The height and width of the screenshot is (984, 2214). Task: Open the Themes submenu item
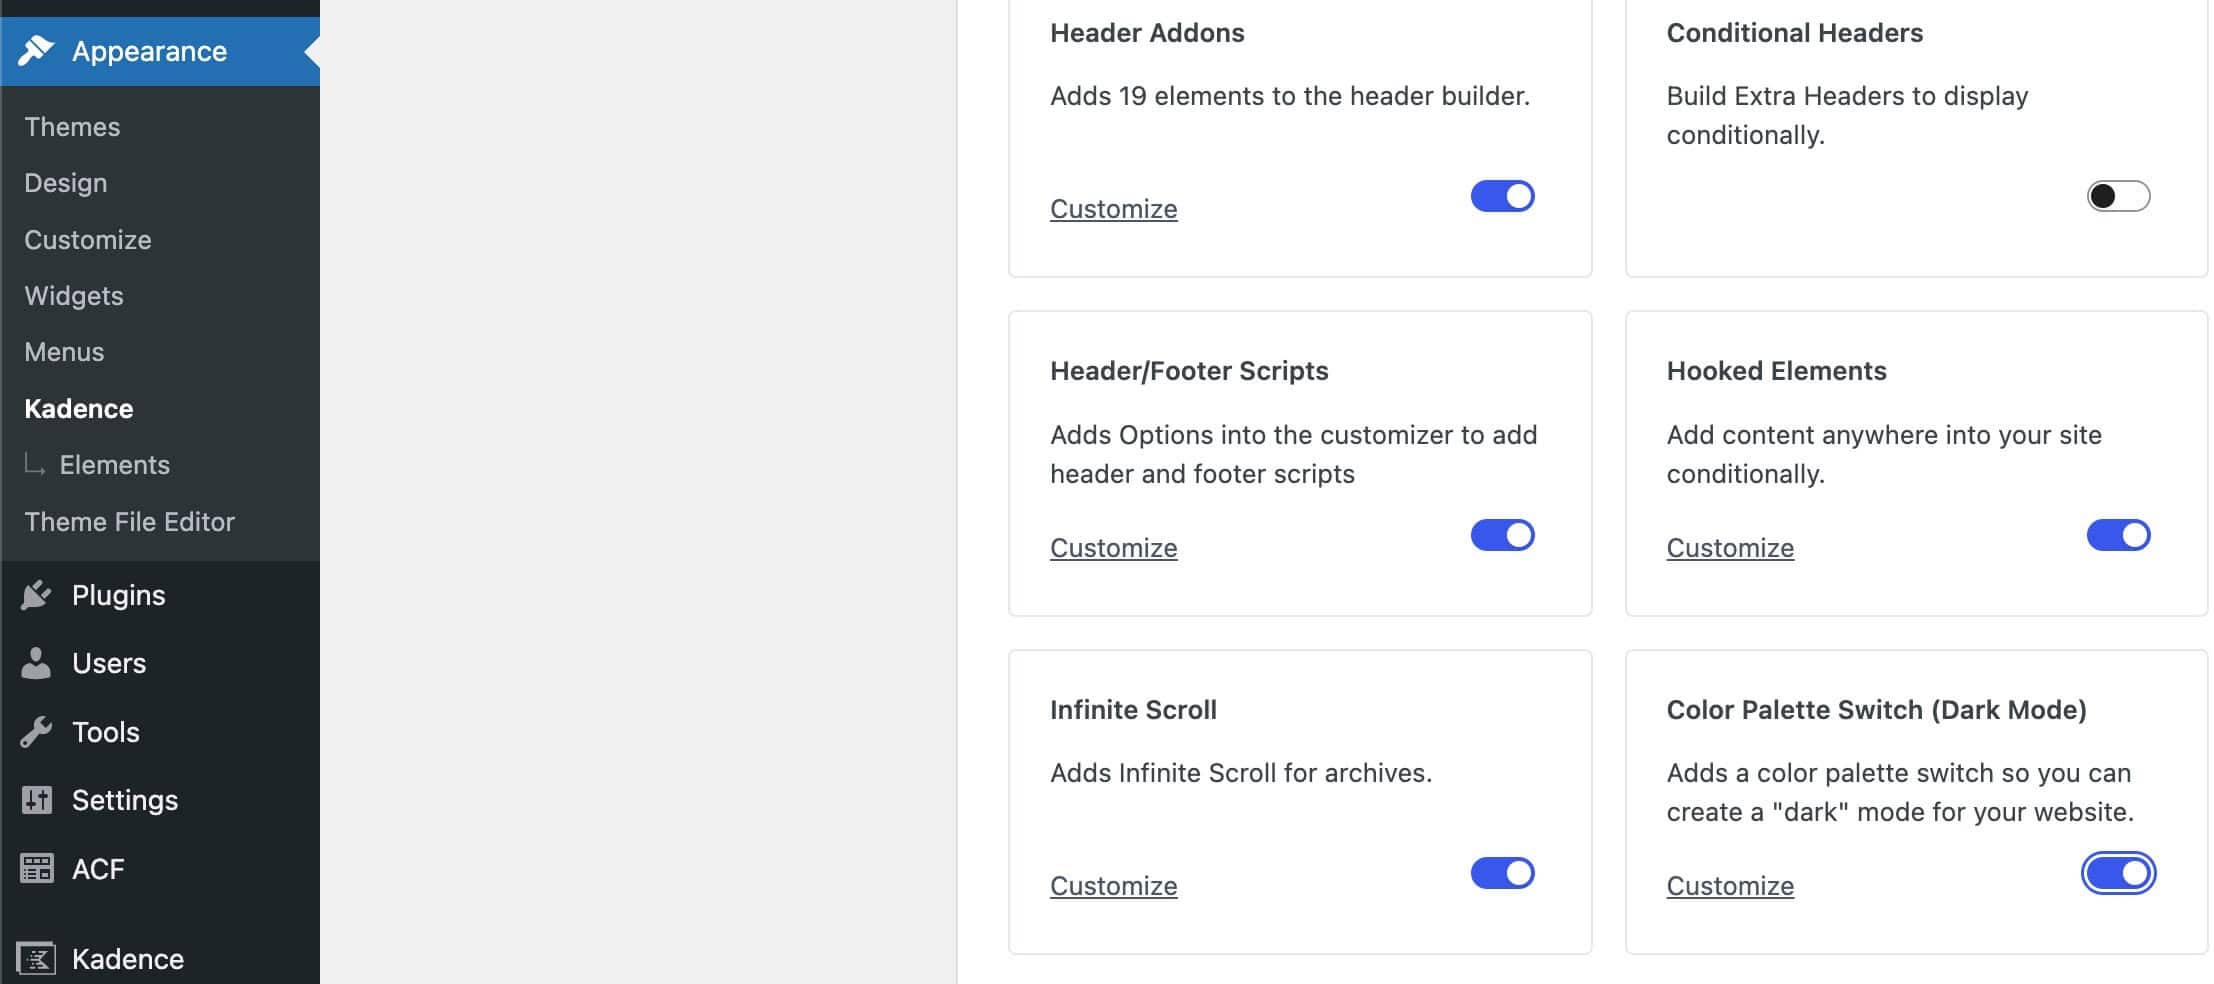pos(72,127)
